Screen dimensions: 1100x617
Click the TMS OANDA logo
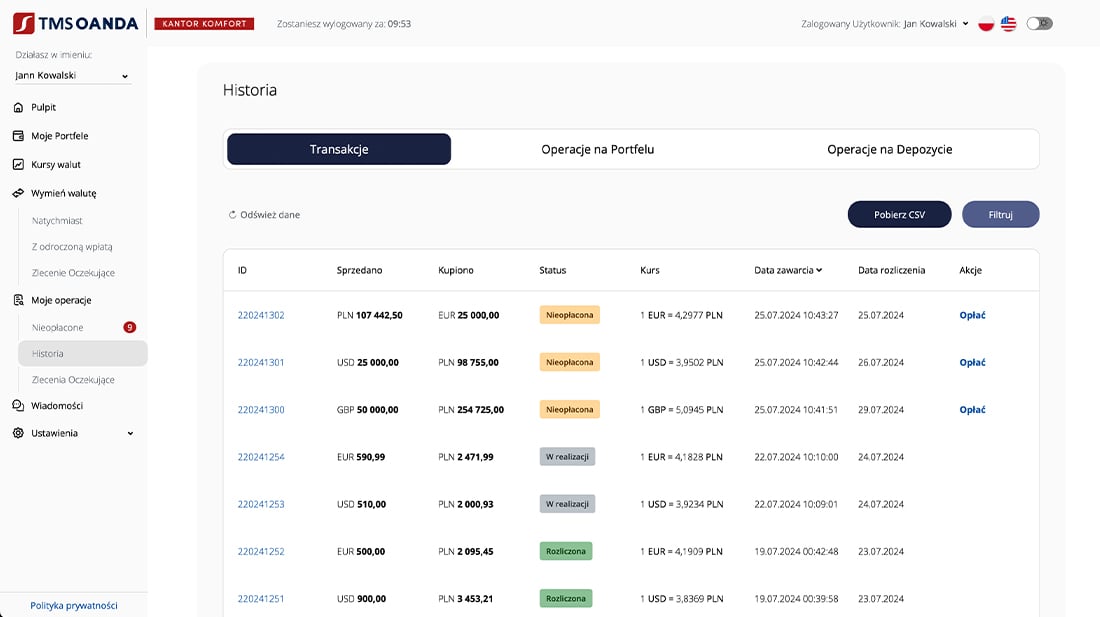click(76, 23)
